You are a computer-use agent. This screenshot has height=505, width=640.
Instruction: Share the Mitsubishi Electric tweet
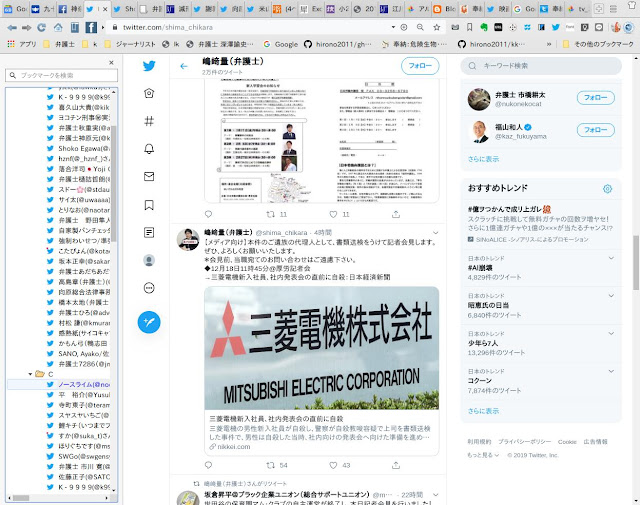click(396, 465)
